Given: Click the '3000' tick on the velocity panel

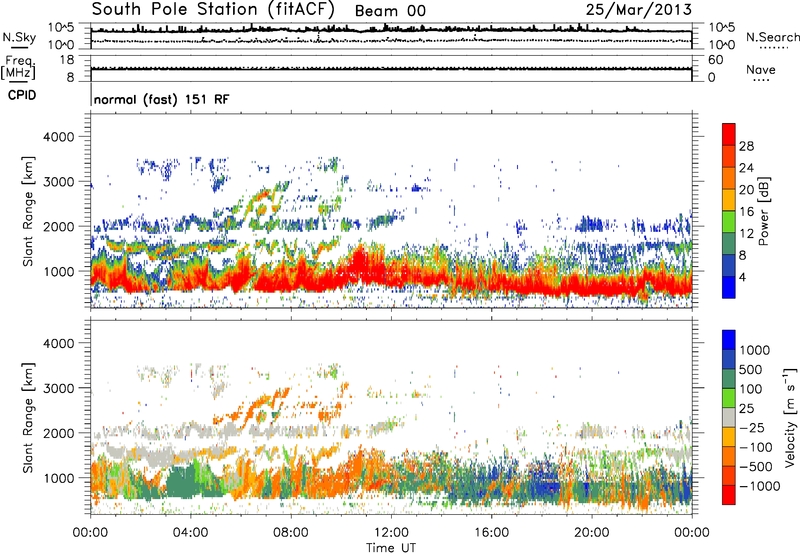Looking at the screenshot, I should 58,388.
